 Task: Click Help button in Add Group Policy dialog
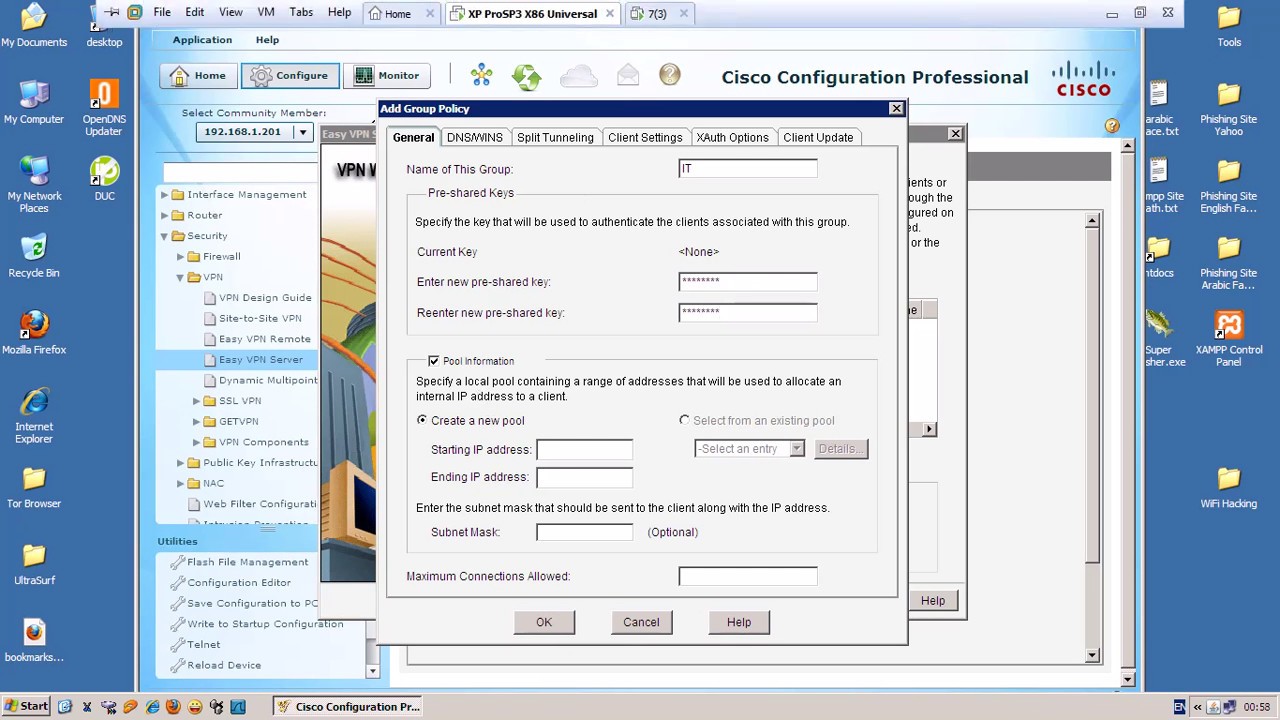click(x=739, y=622)
